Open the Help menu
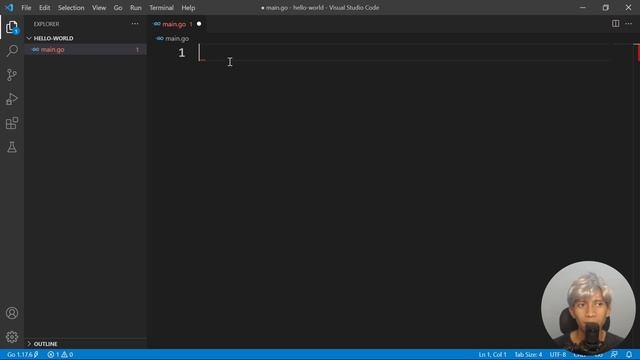 [188, 8]
